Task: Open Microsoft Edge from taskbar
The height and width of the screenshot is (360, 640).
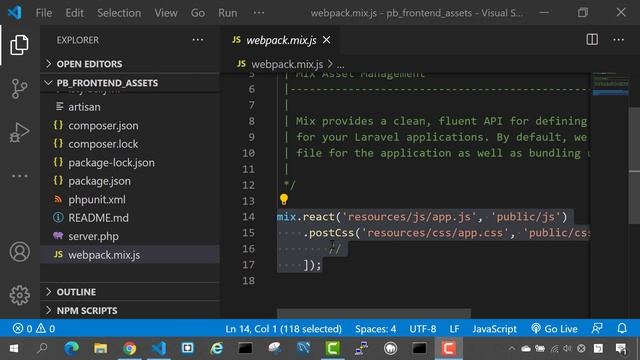Action: [72, 349]
